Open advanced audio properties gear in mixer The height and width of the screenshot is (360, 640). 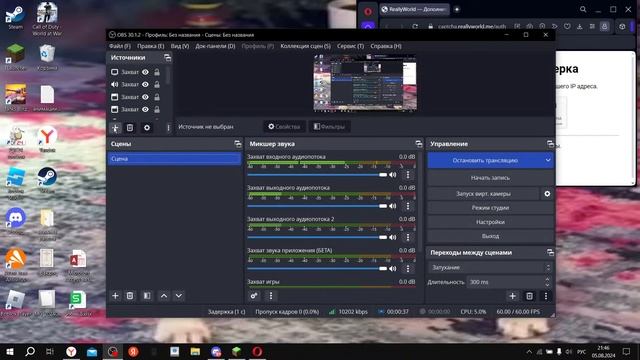pos(254,296)
